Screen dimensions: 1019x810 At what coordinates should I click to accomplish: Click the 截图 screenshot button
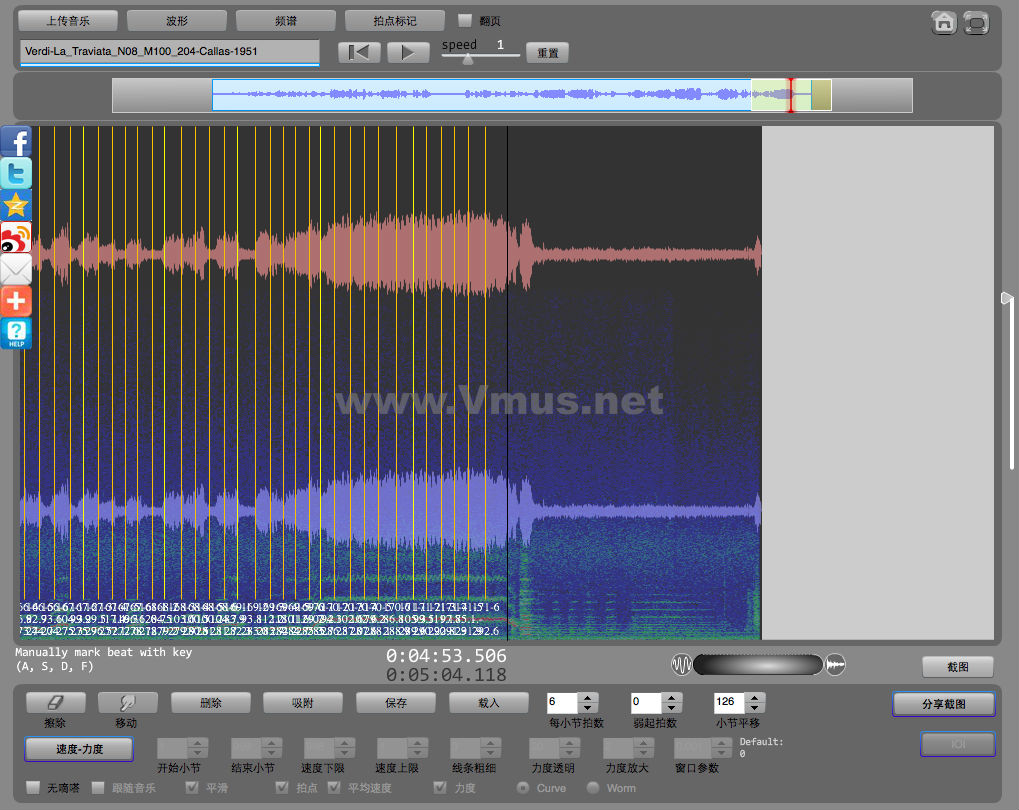tap(958, 666)
